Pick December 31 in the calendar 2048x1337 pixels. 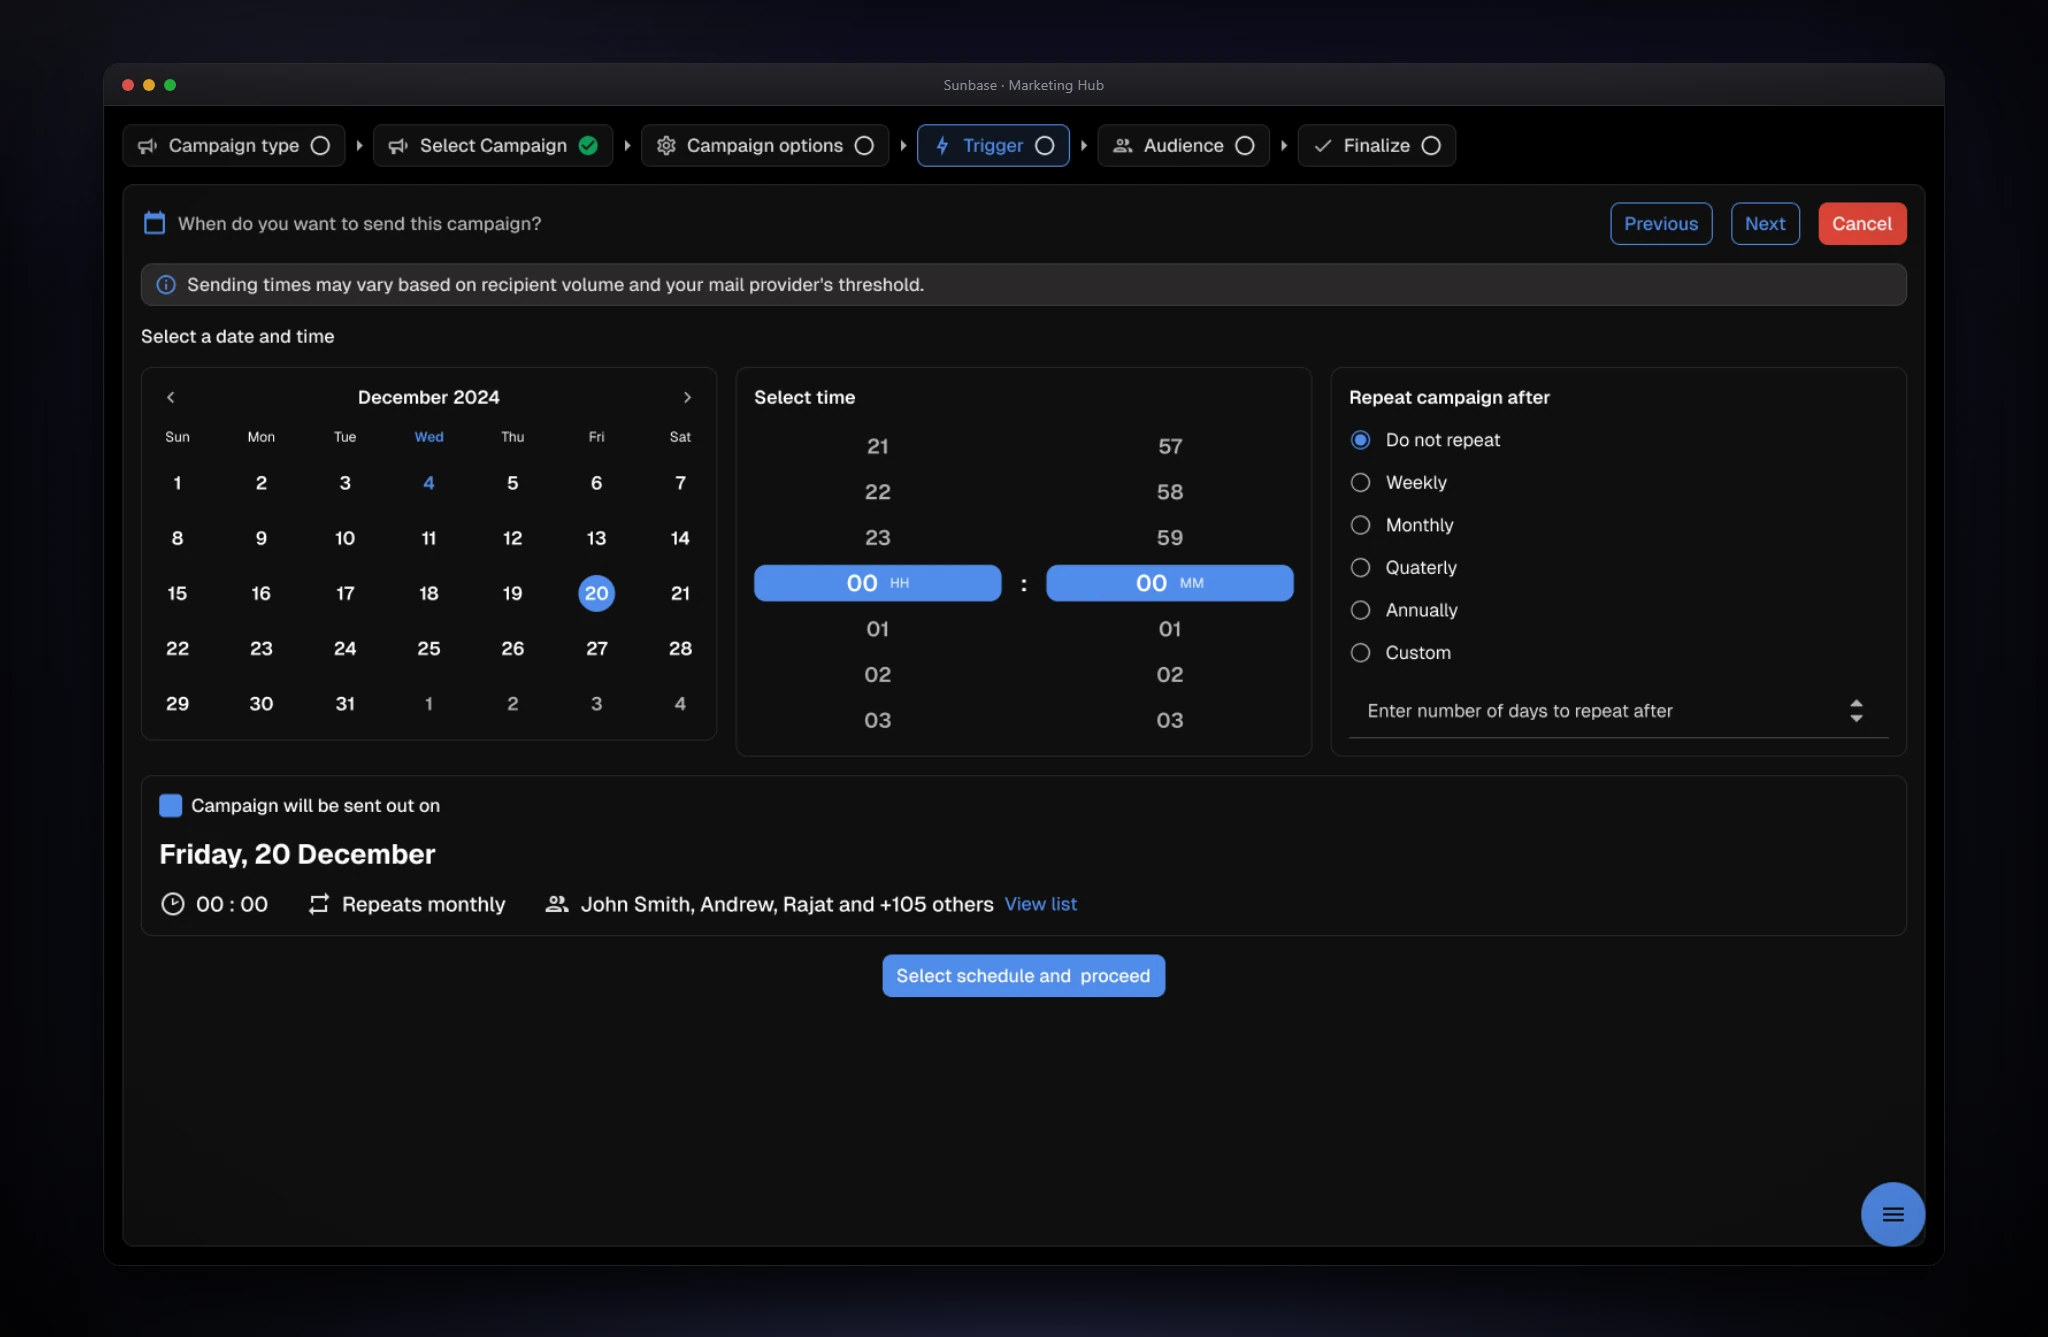coord(345,704)
